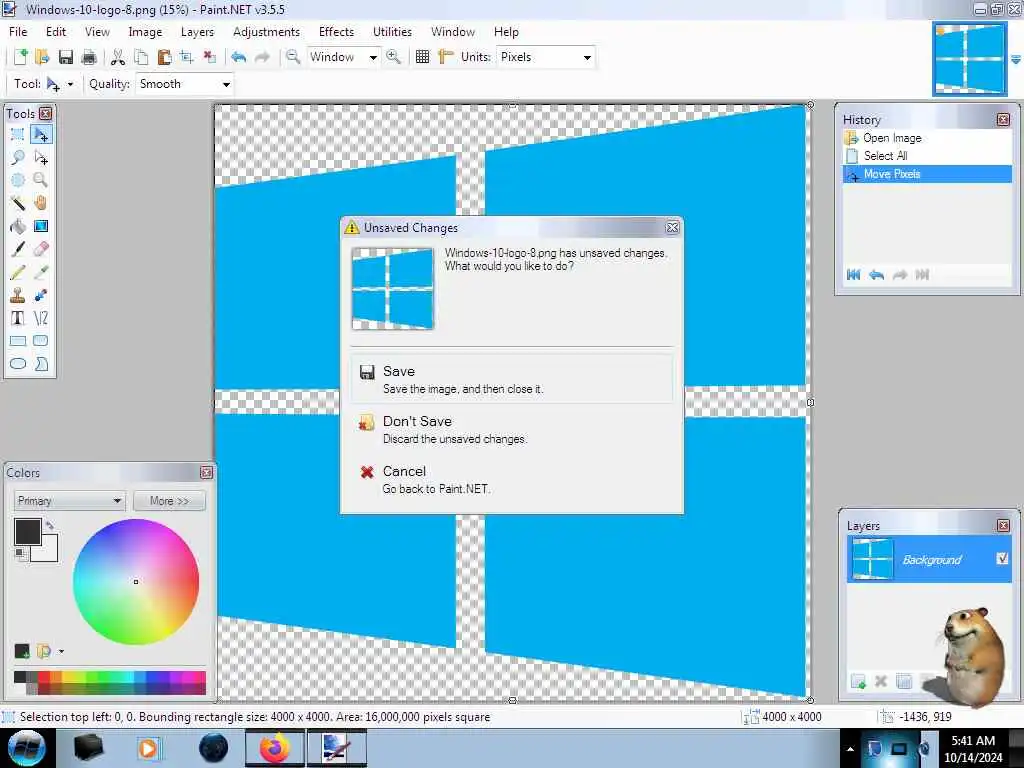Open the 'Primary' color selector dropdown
1024x768 pixels.
69,501
